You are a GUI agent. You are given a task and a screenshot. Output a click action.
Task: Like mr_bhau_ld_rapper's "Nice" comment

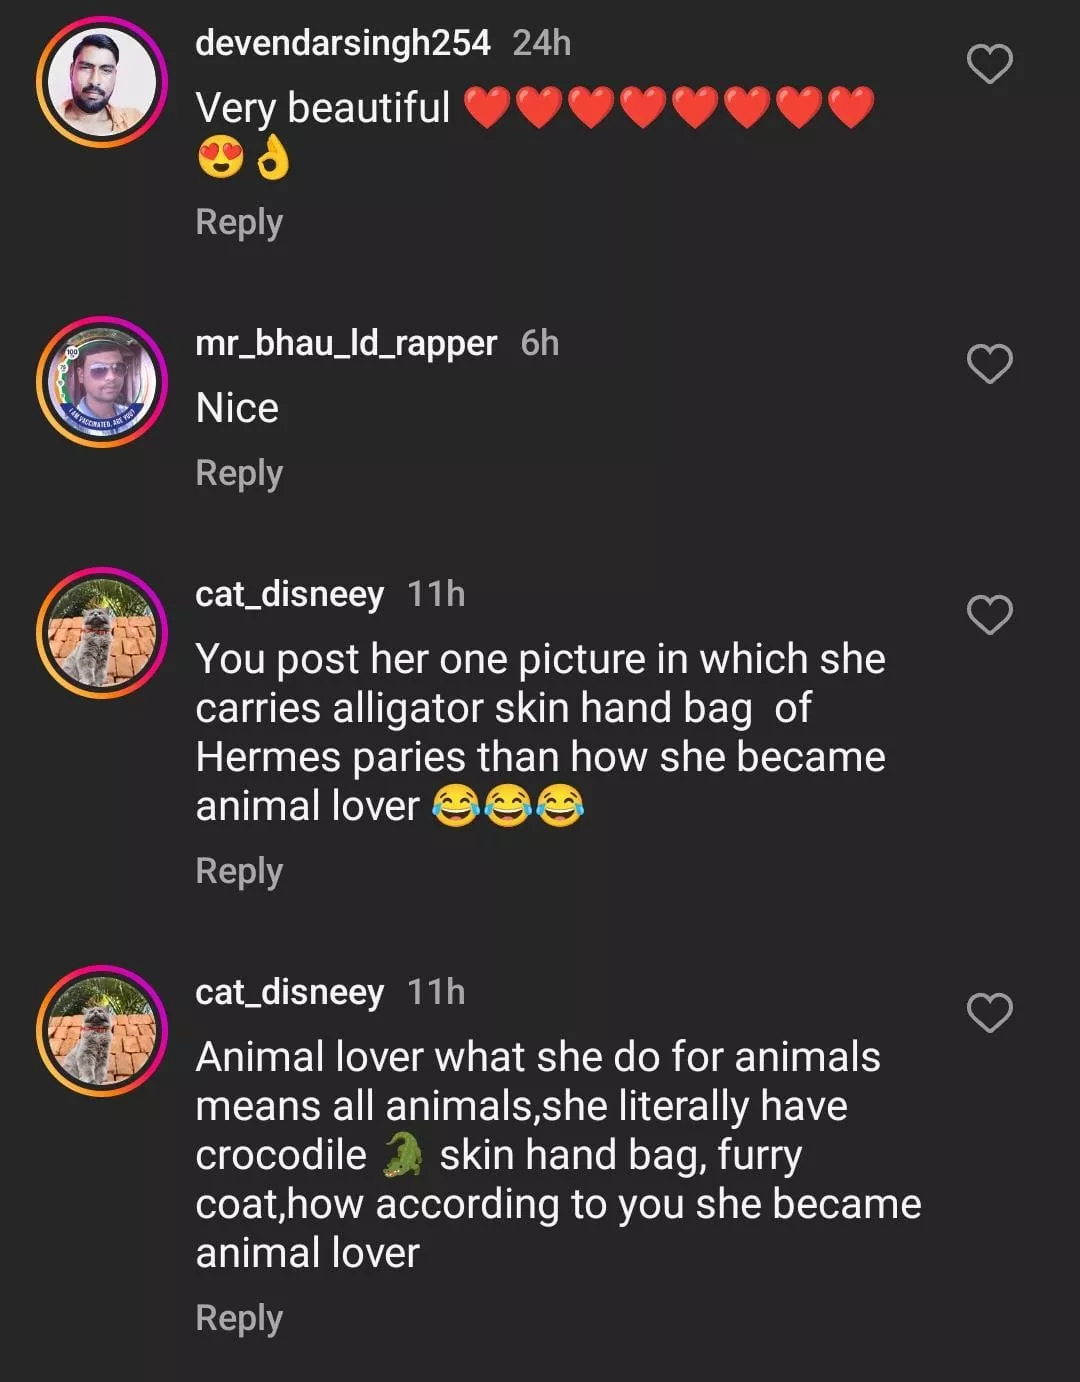(x=989, y=364)
